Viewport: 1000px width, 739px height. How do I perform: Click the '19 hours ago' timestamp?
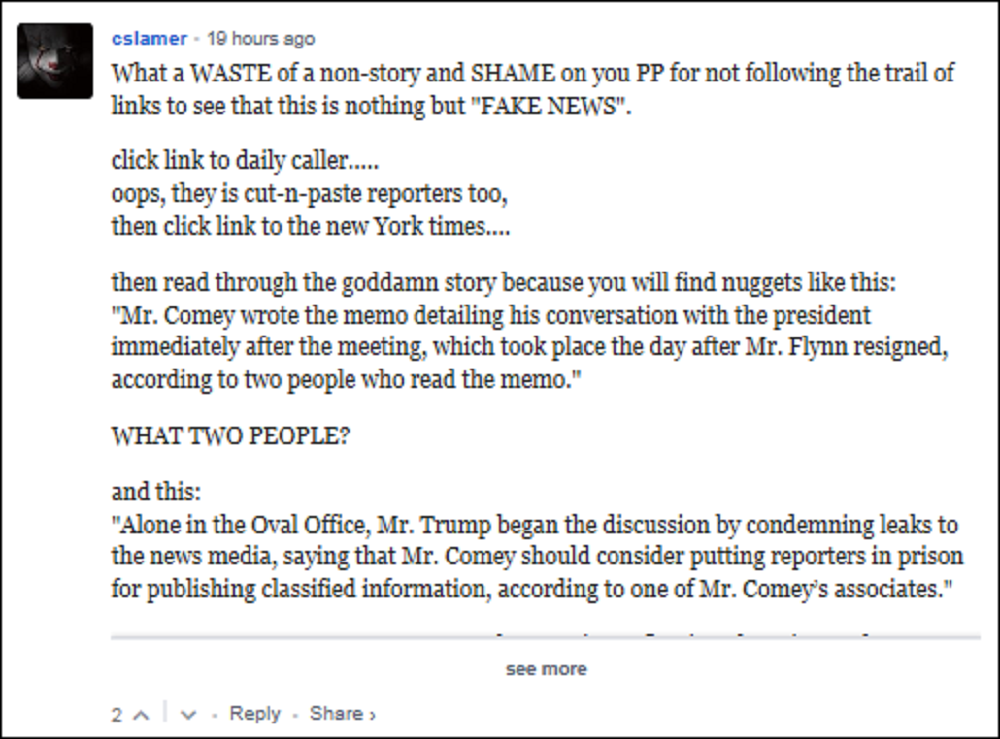coord(261,39)
